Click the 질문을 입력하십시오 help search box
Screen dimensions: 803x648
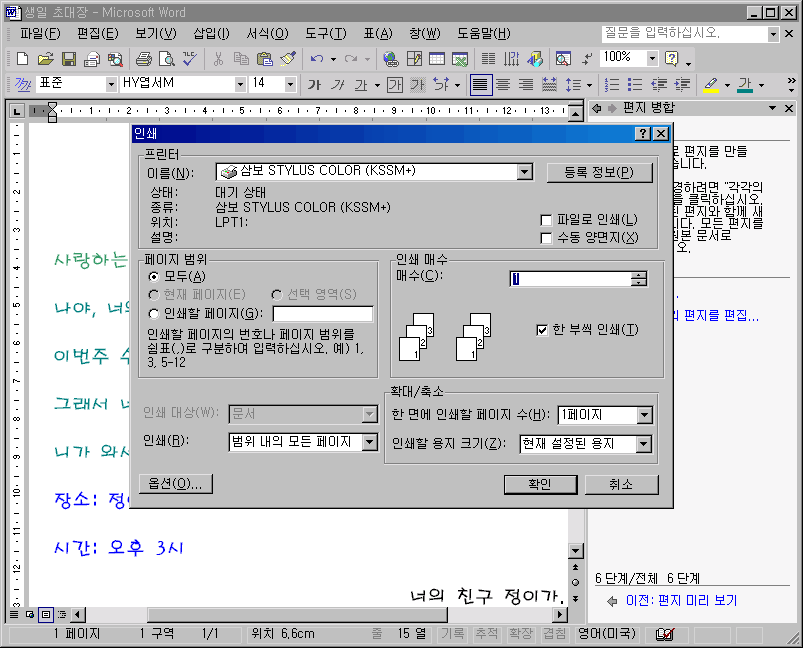pos(685,34)
